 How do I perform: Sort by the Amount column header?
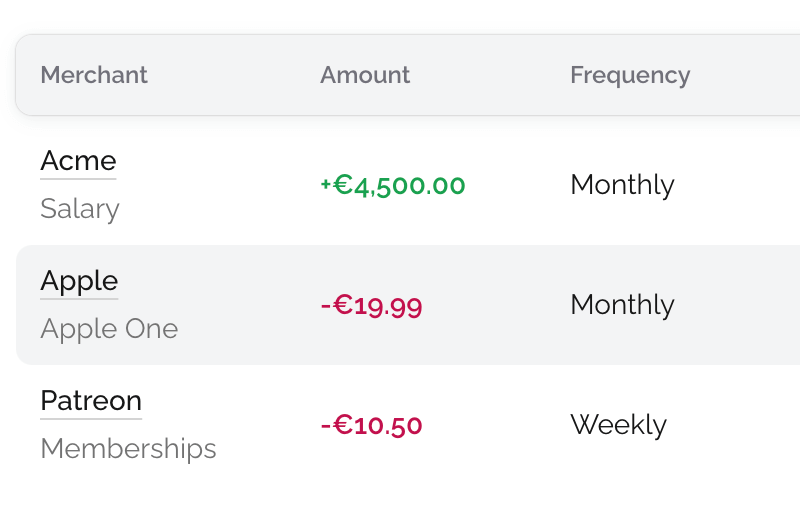coord(365,75)
